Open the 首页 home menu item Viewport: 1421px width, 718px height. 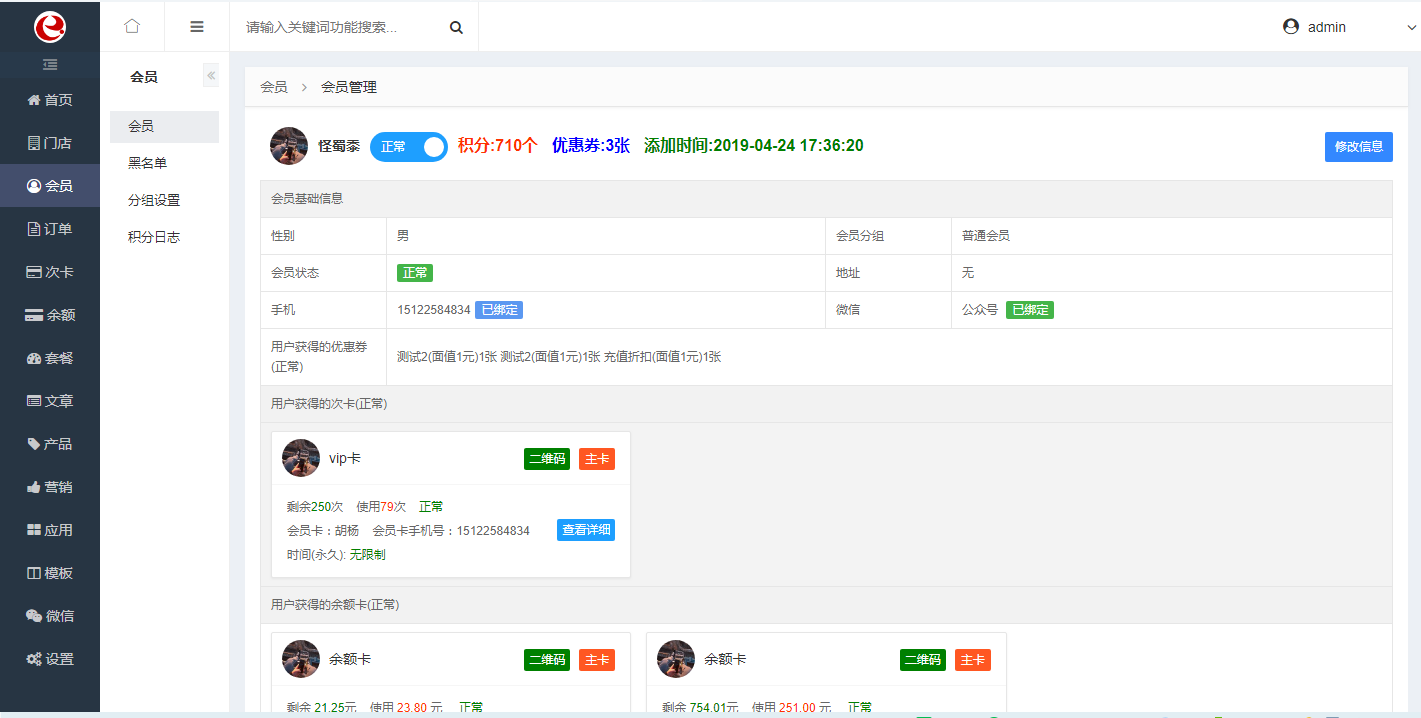click(50, 100)
